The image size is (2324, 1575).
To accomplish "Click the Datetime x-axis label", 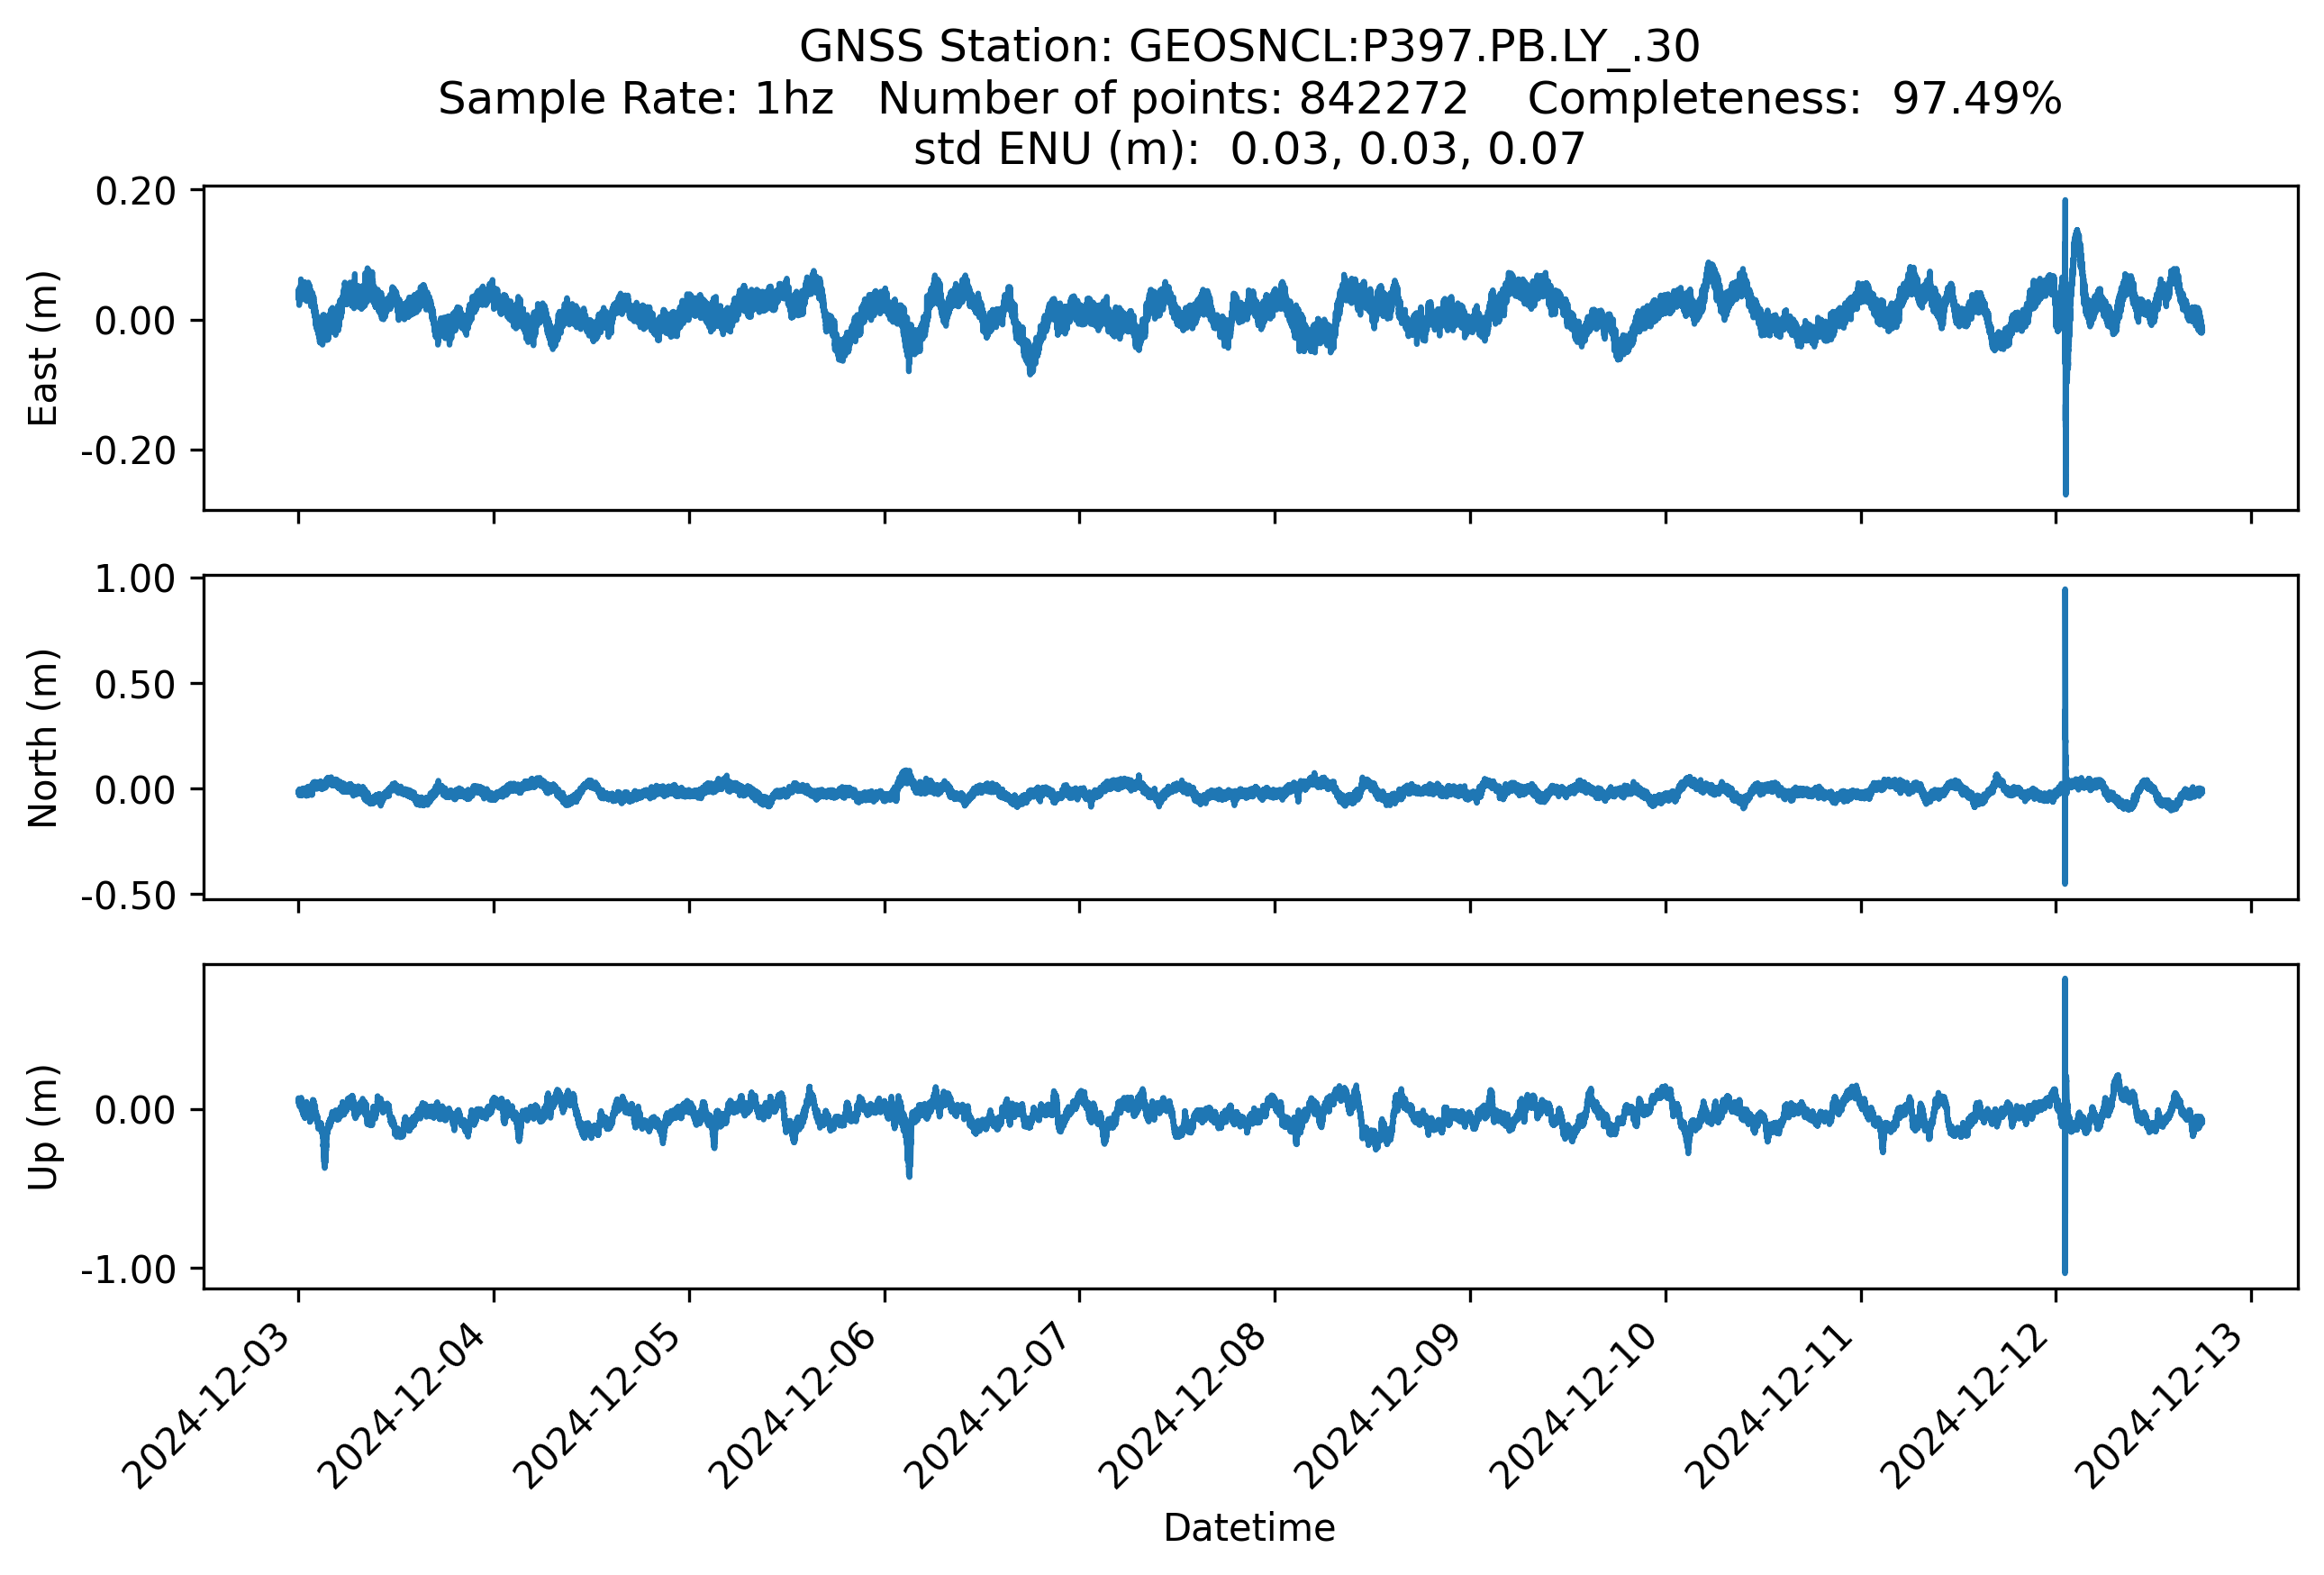I will 1249,1528.
